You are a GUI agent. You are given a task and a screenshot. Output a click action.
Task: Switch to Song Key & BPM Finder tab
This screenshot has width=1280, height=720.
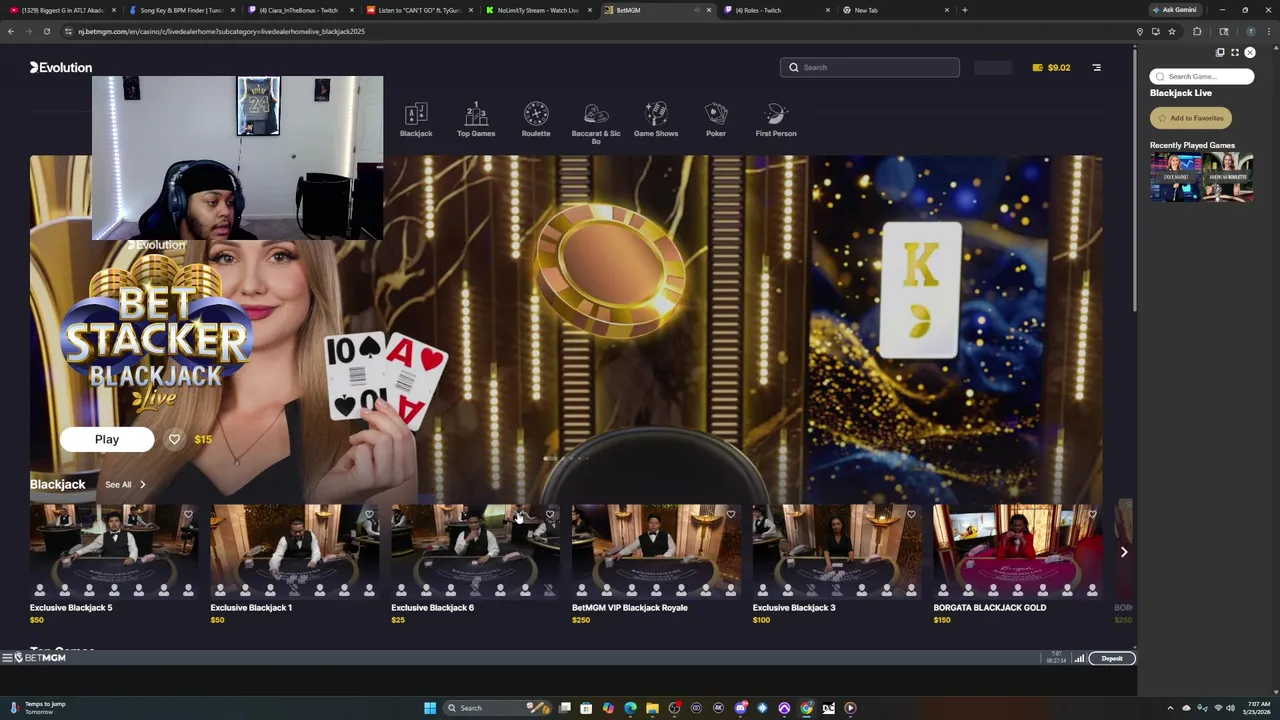point(181,10)
